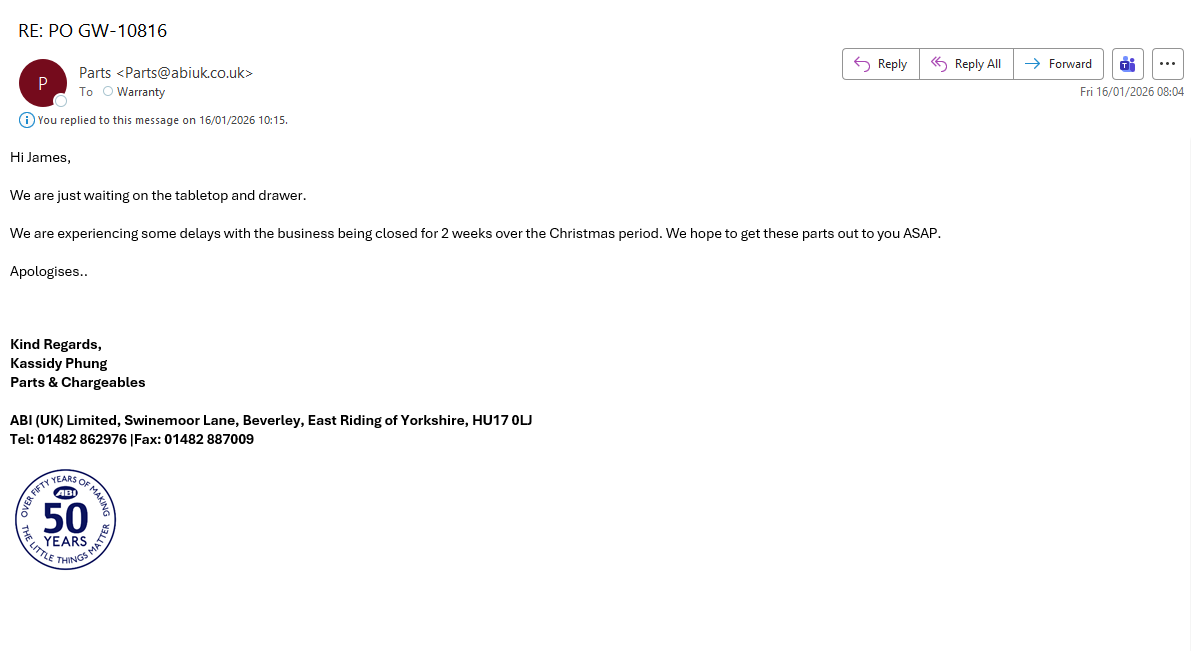Screen dimensions: 1191x651
Task: Click the fax number 01482 887009
Action: (x=209, y=439)
